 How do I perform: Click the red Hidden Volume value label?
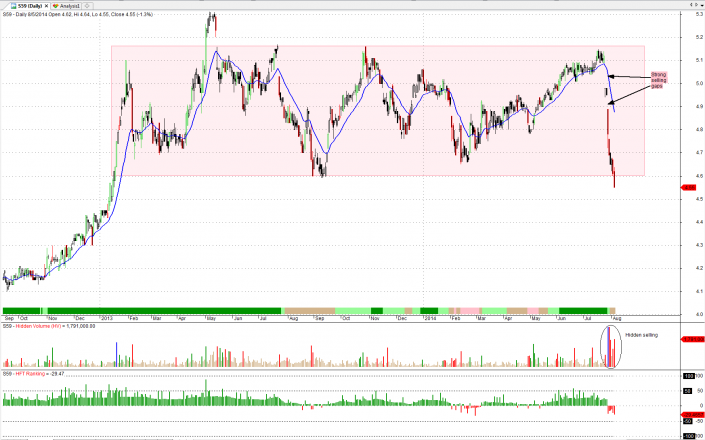pos(693,340)
